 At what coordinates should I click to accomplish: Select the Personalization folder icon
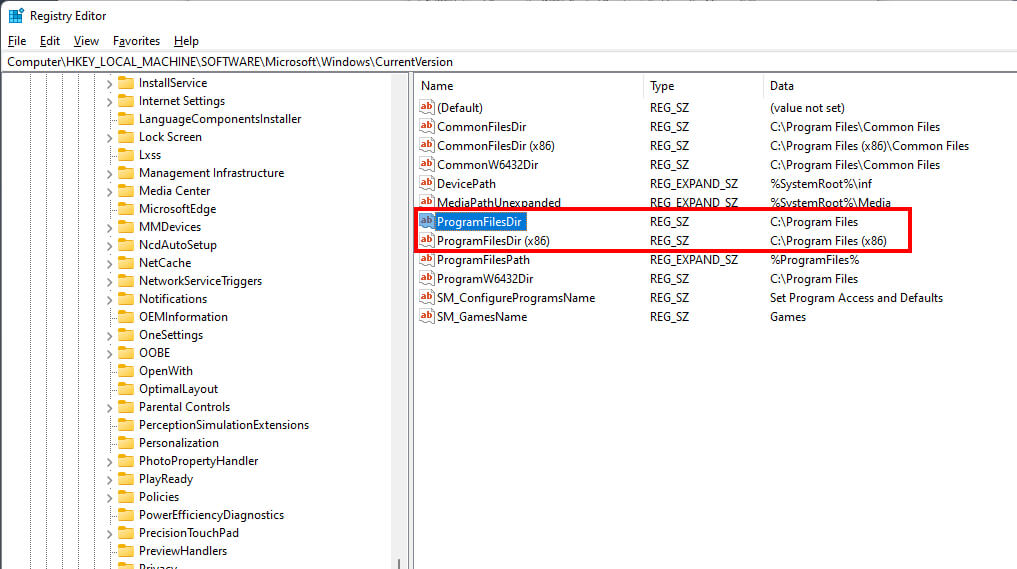[126, 442]
